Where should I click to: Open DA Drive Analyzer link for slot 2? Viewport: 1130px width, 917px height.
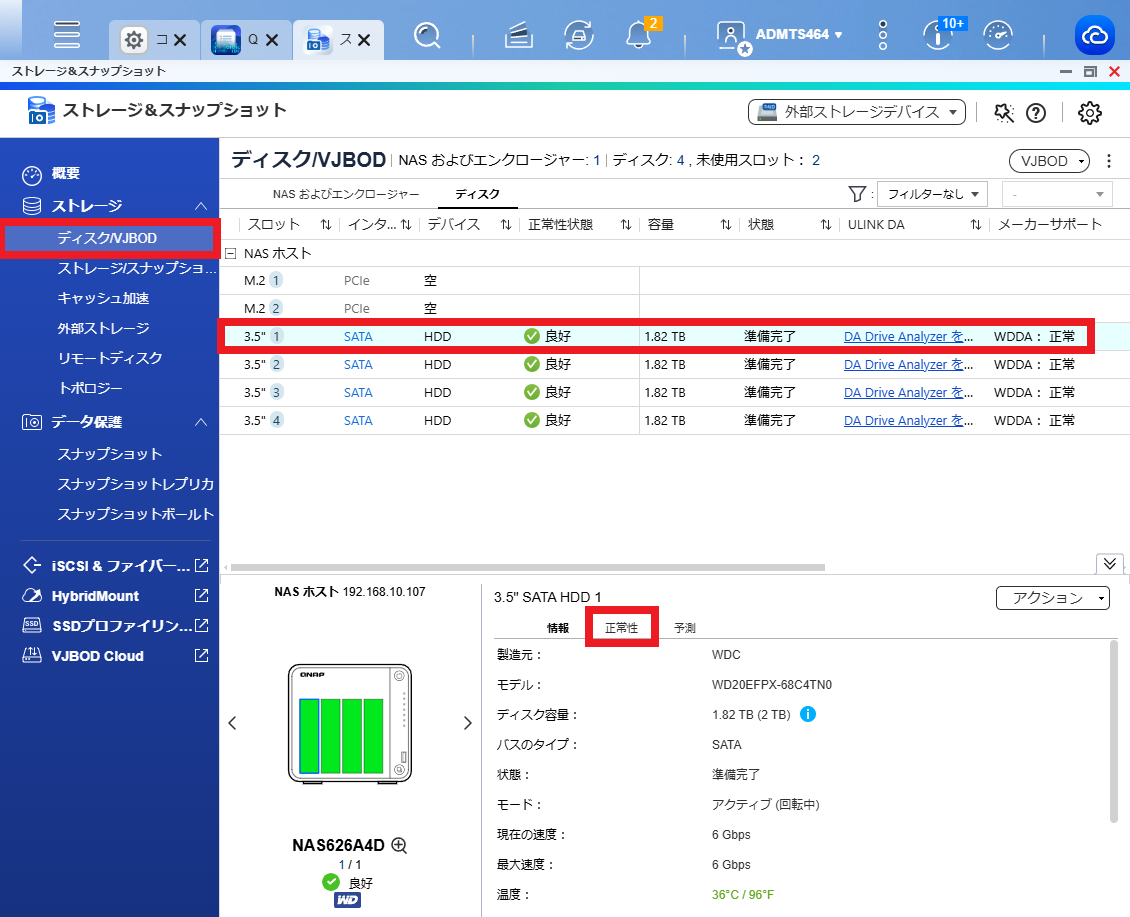[x=908, y=365]
